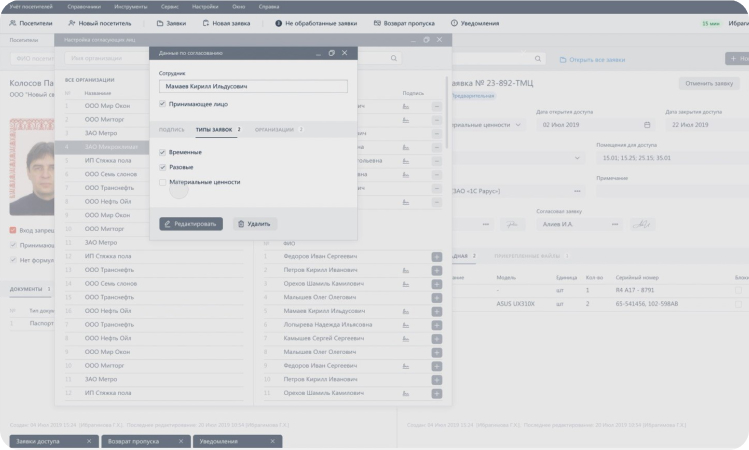Toggle the Принимающее лицо checkbox in dialog
This screenshot has width=749, height=450.
(x=162, y=104)
